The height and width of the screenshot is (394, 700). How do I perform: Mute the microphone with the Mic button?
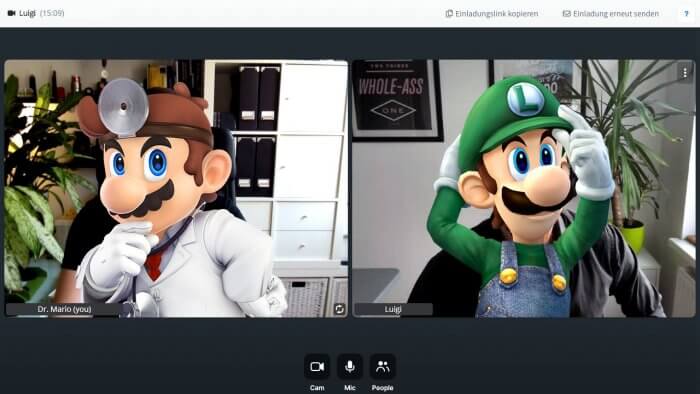350,367
